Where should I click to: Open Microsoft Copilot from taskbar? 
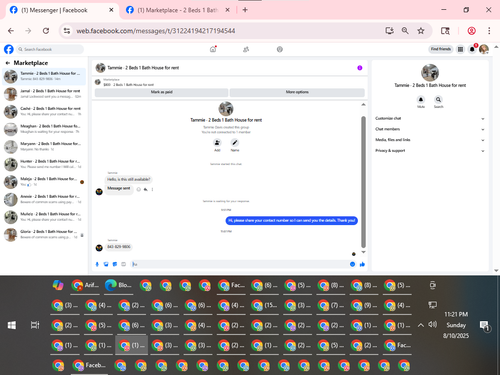pyautogui.click(x=58, y=285)
